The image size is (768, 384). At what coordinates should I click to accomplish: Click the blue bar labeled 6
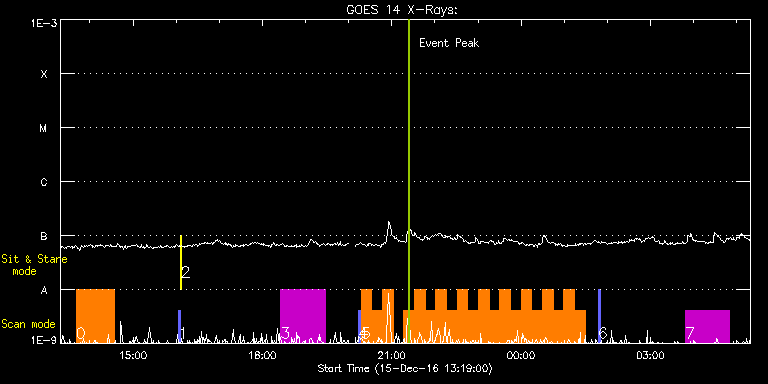click(x=599, y=316)
